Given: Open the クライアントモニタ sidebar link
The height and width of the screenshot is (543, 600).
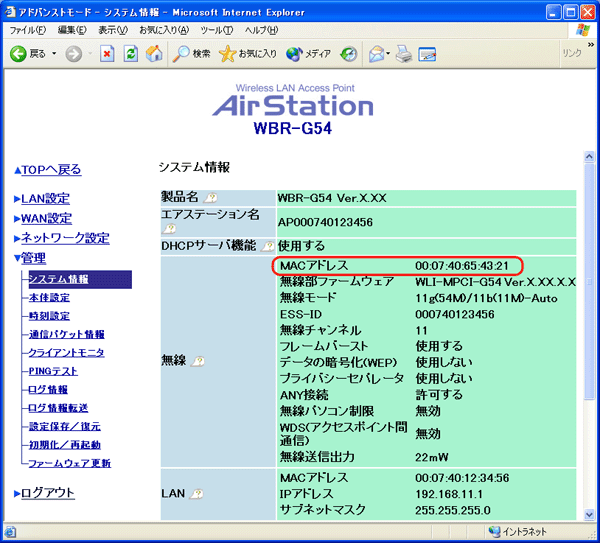Looking at the screenshot, I should [66, 353].
